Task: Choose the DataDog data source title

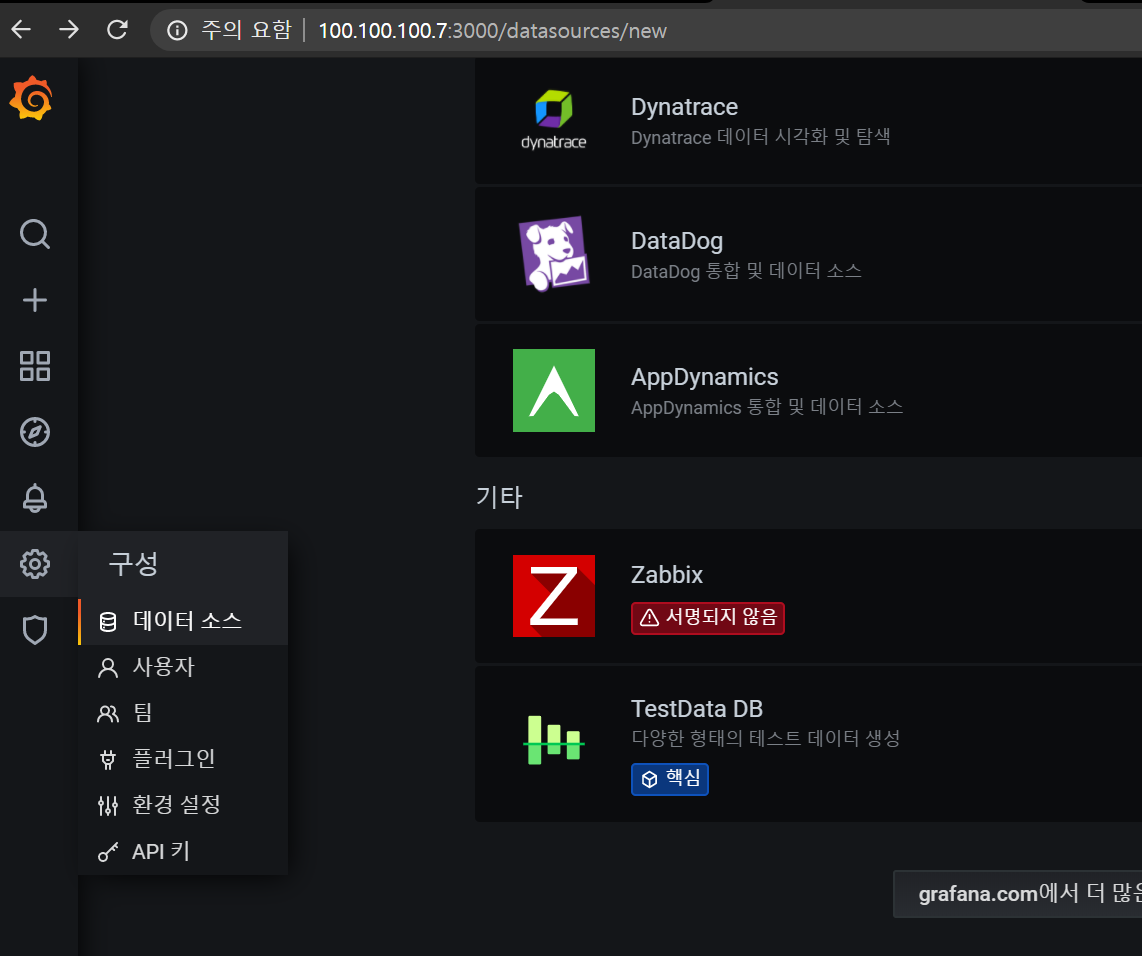Action: (x=677, y=241)
